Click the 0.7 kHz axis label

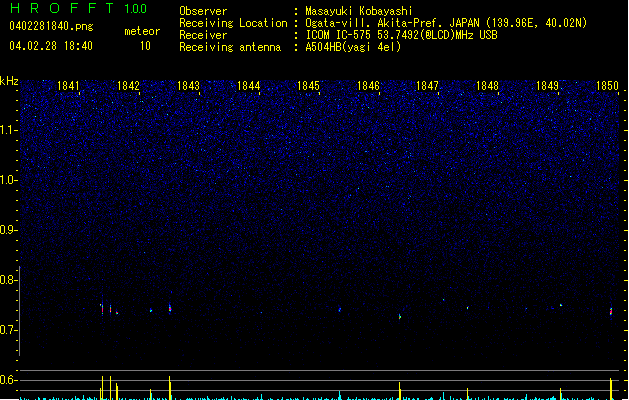pos(9,330)
